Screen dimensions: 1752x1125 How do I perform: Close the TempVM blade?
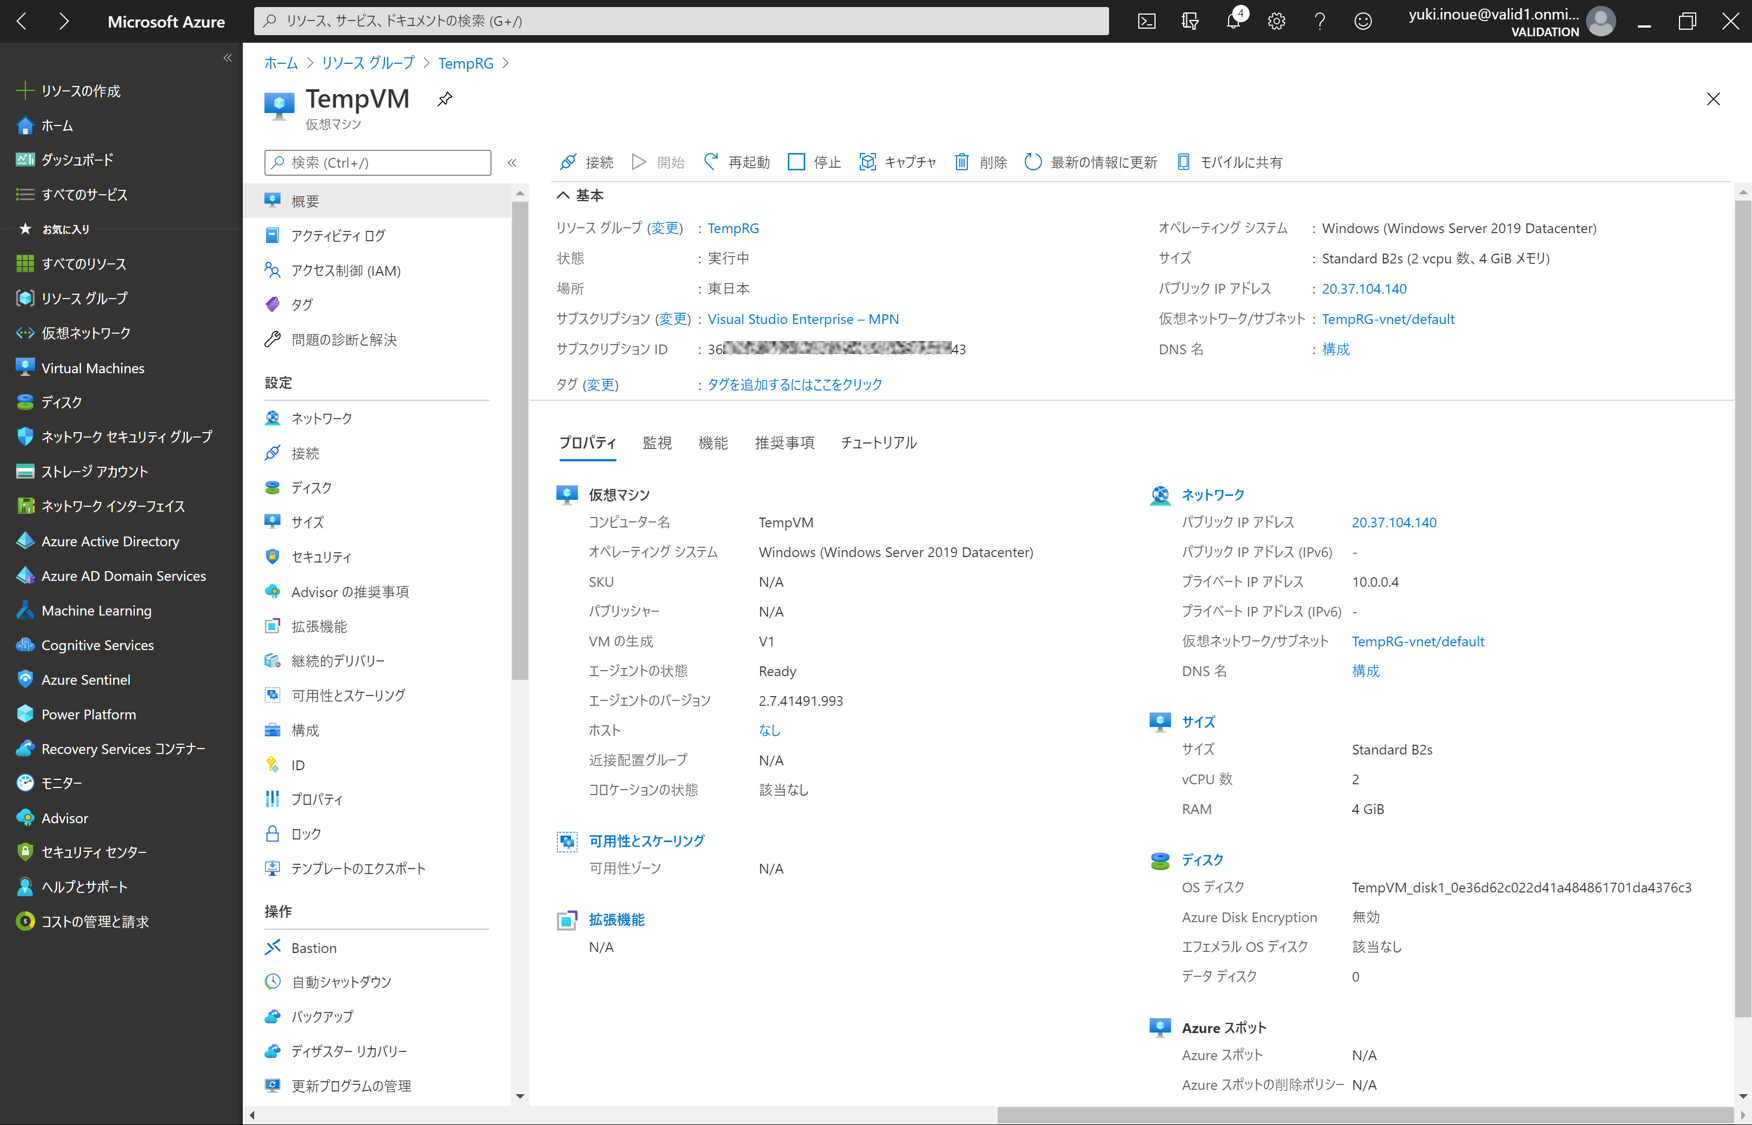[1713, 99]
